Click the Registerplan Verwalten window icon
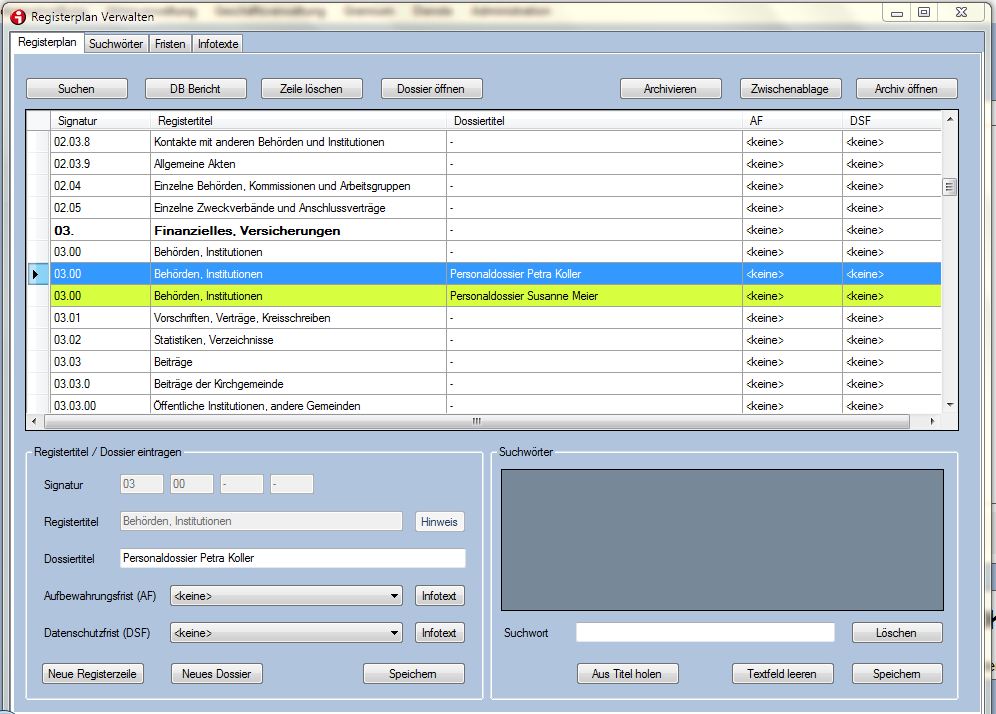The width and height of the screenshot is (996, 714). (x=17, y=17)
